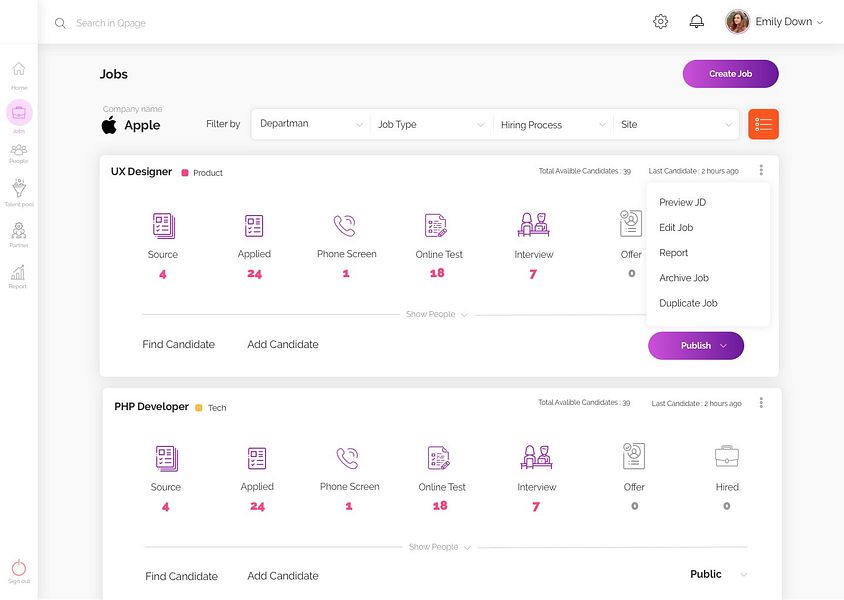Go to People in the sidebar
The width and height of the screenshot is (844, 600).
pyautogui.click(x=19, y=151)
